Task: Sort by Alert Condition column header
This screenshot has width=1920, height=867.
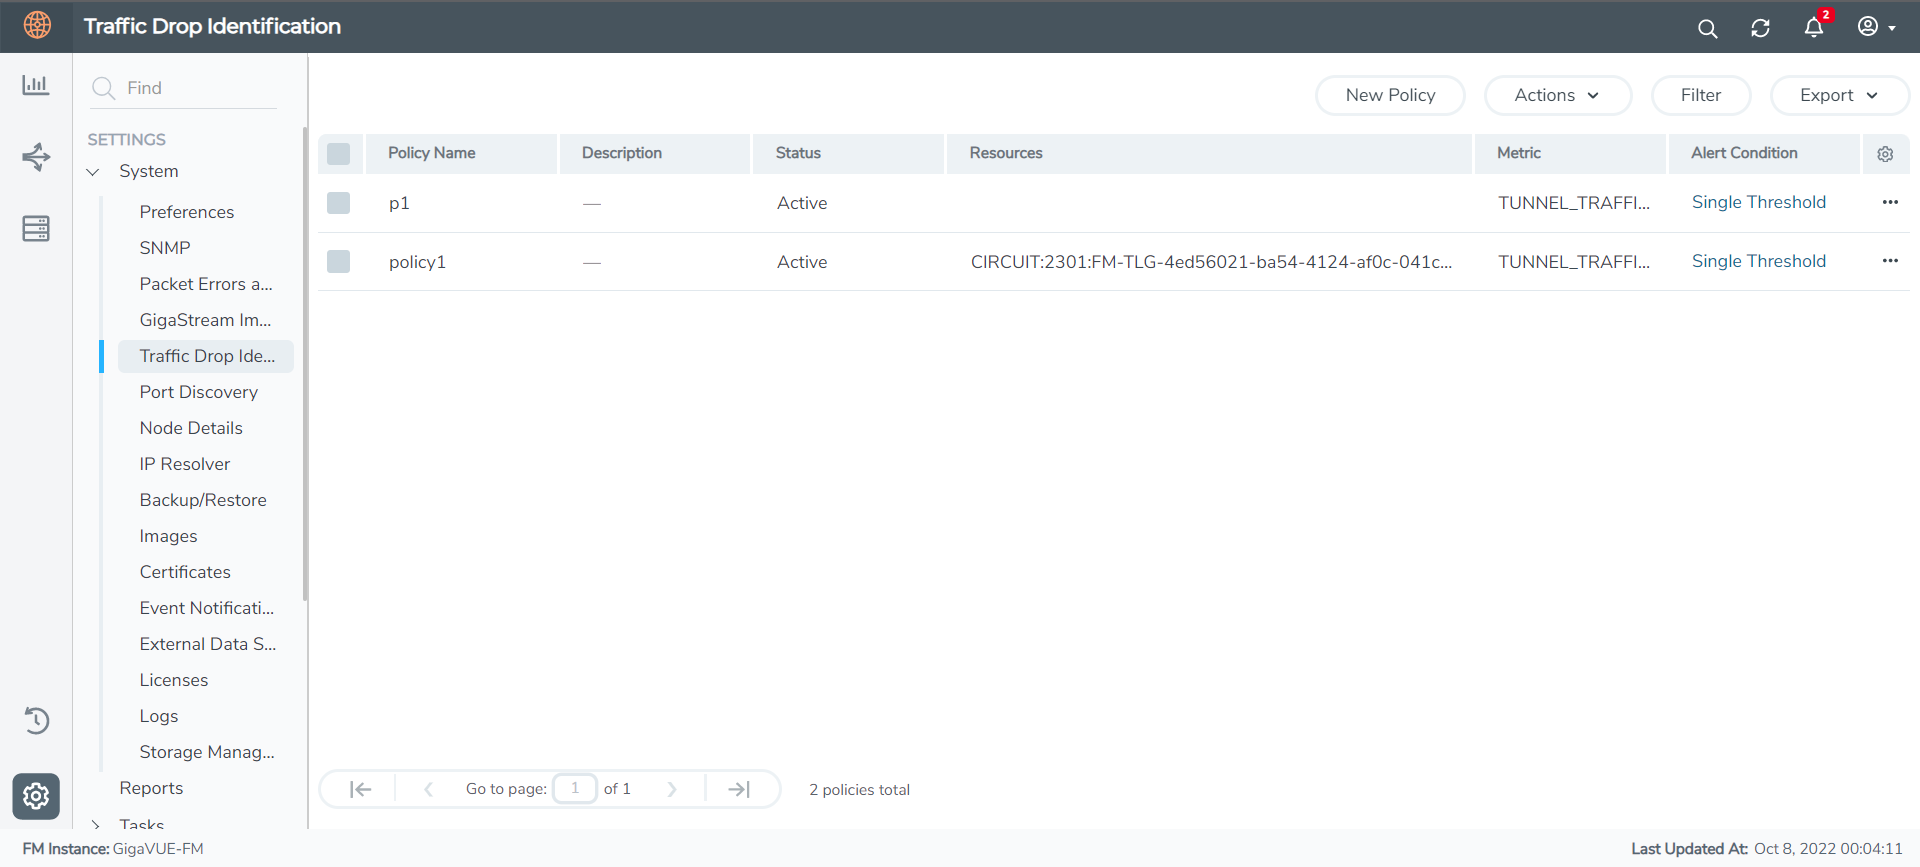Action: coord(1764,153)
